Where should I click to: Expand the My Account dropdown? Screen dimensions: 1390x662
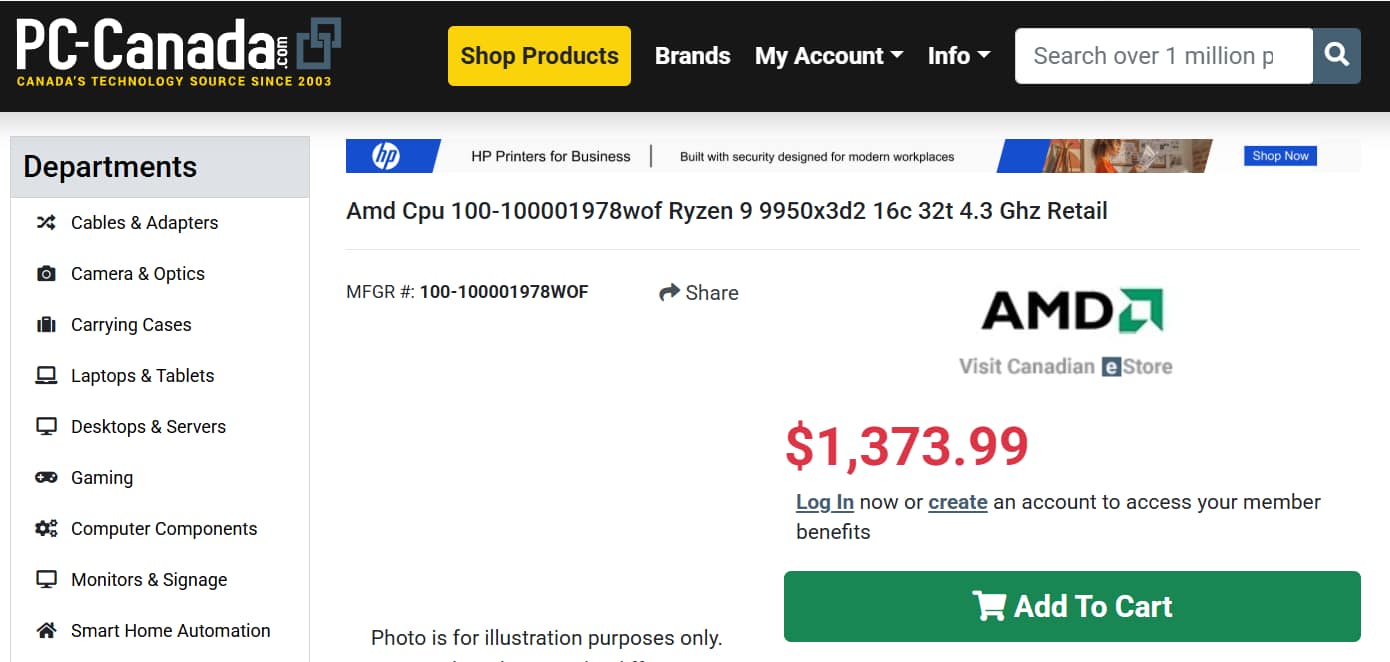828,56
